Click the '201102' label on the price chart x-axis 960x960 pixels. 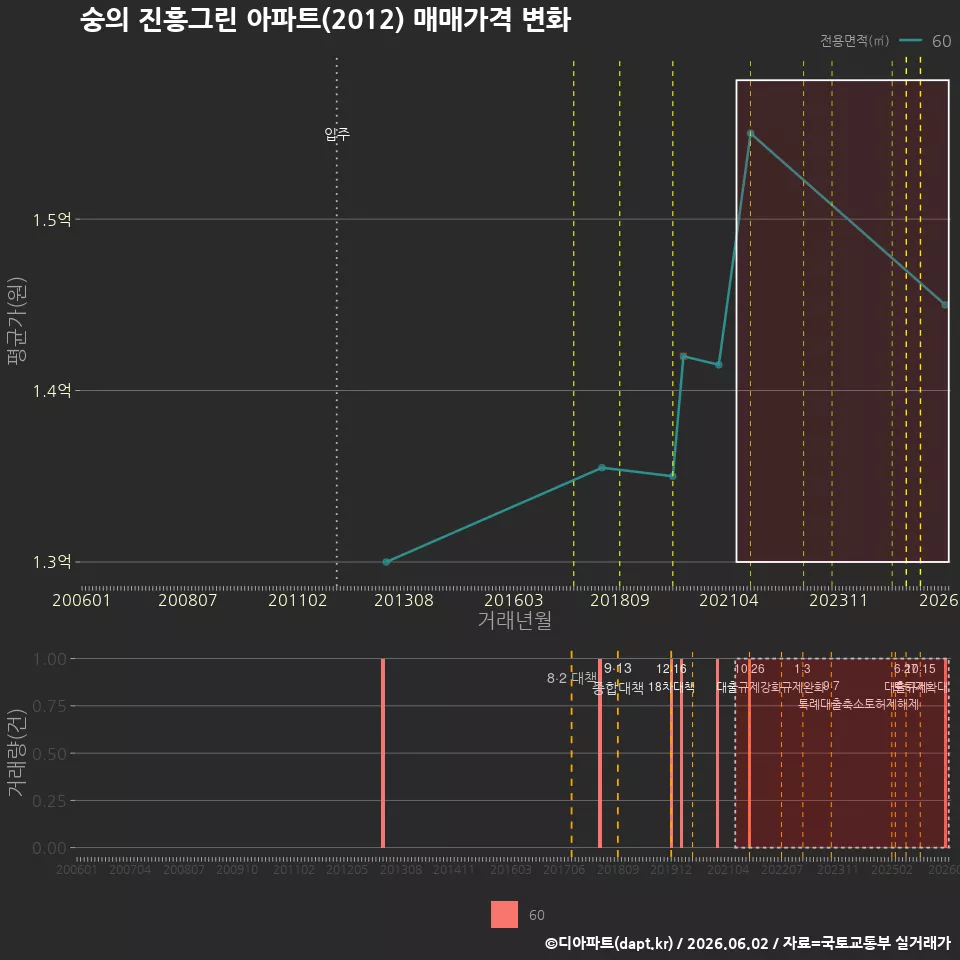pos(298,600)
